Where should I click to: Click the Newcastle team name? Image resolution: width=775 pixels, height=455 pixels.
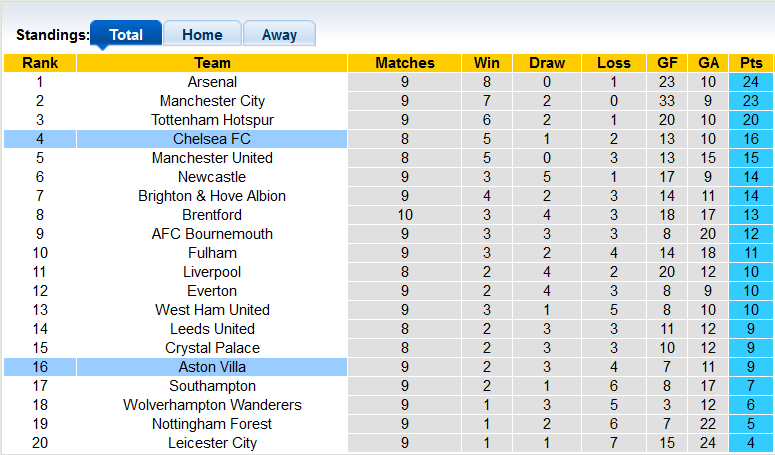pos(212,177)
